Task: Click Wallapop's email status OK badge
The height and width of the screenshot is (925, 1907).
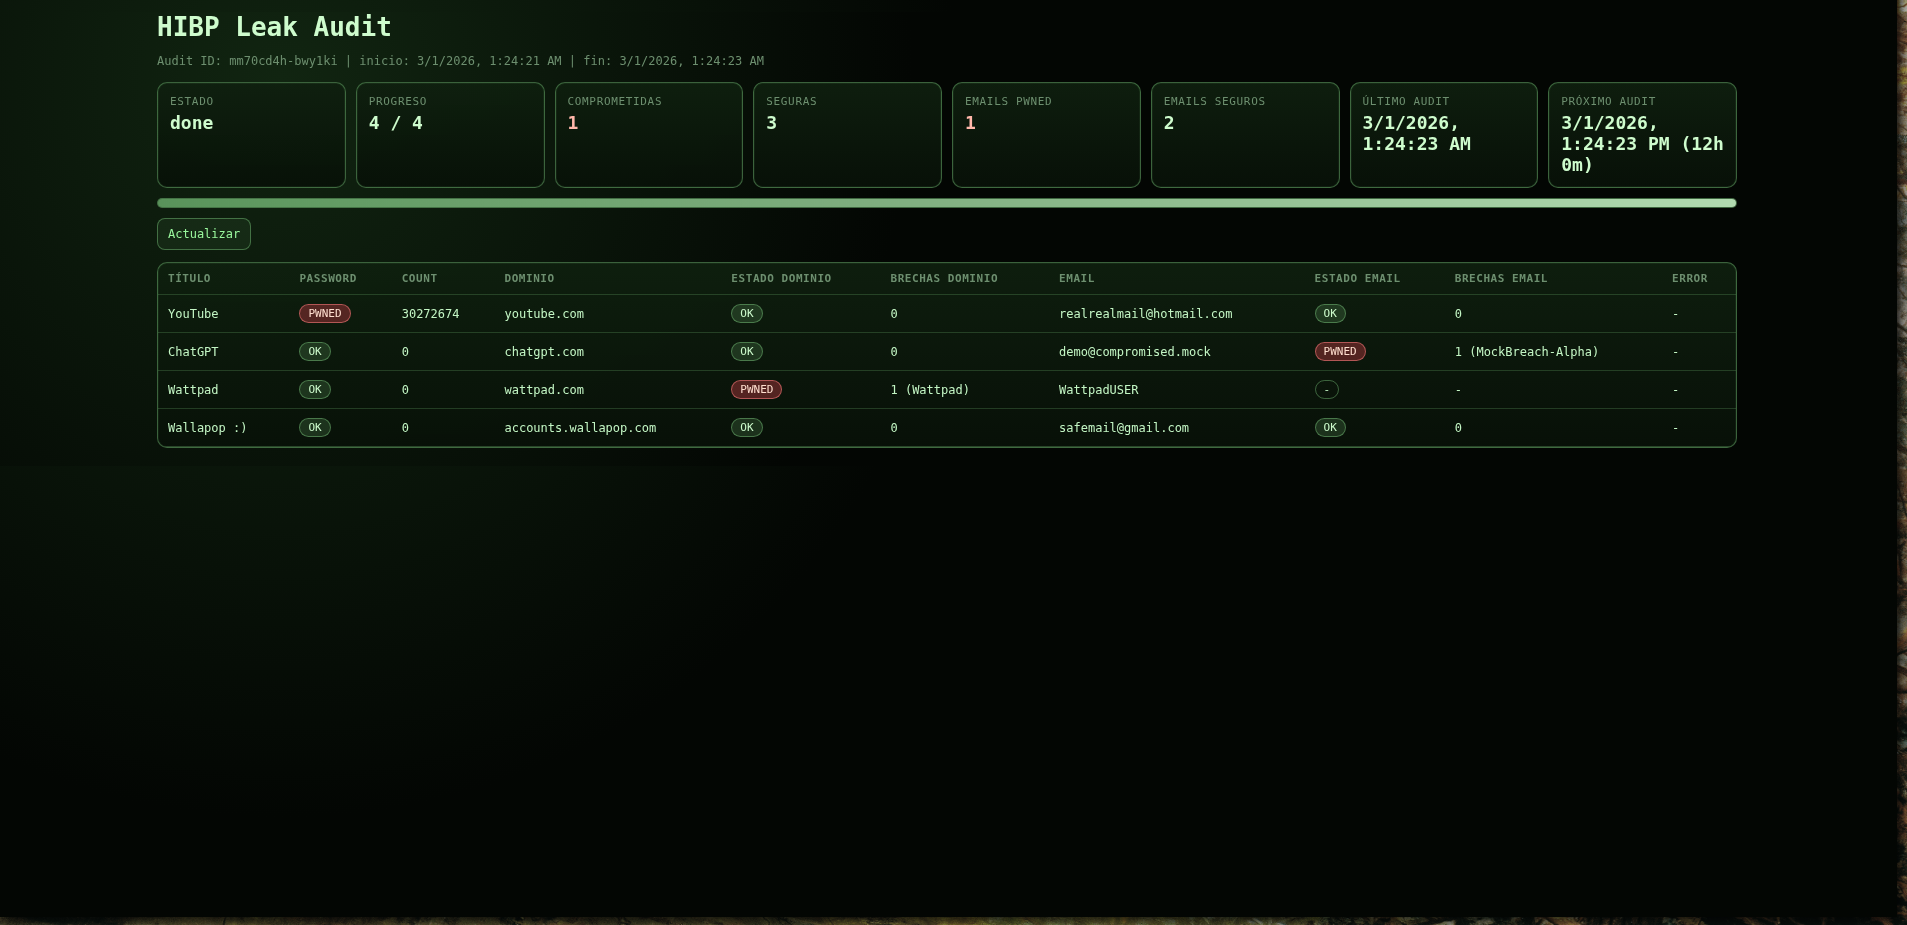Action: coord(1330,428)
